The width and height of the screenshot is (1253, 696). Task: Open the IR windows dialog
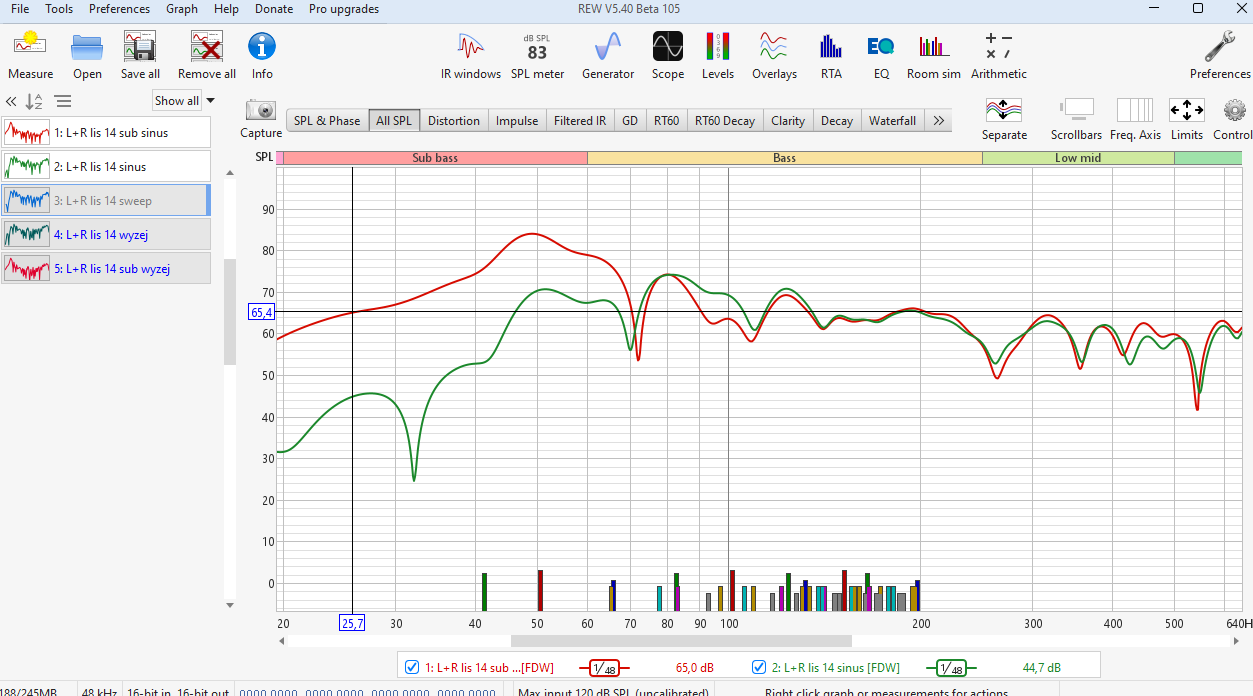click(470, 54)
